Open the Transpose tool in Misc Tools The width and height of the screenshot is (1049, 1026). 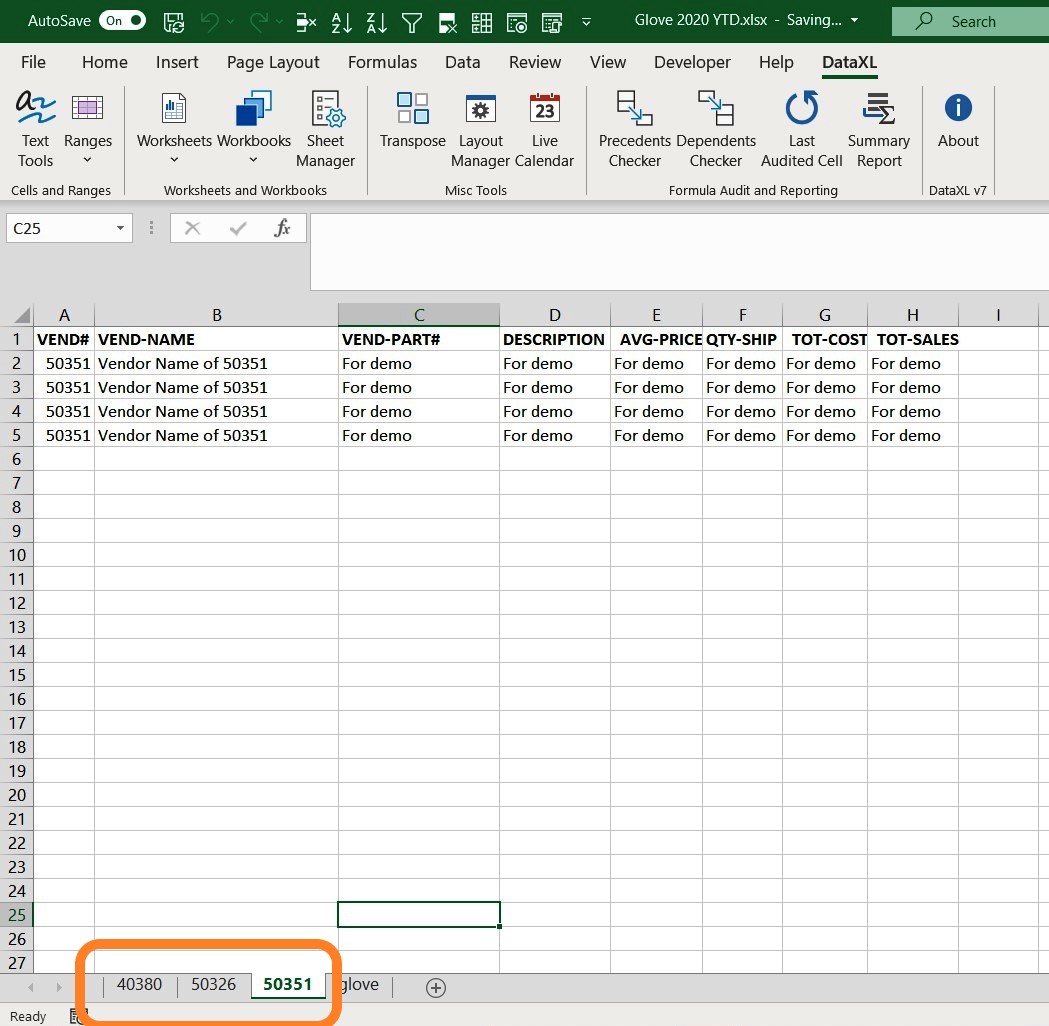coord(412,125)
